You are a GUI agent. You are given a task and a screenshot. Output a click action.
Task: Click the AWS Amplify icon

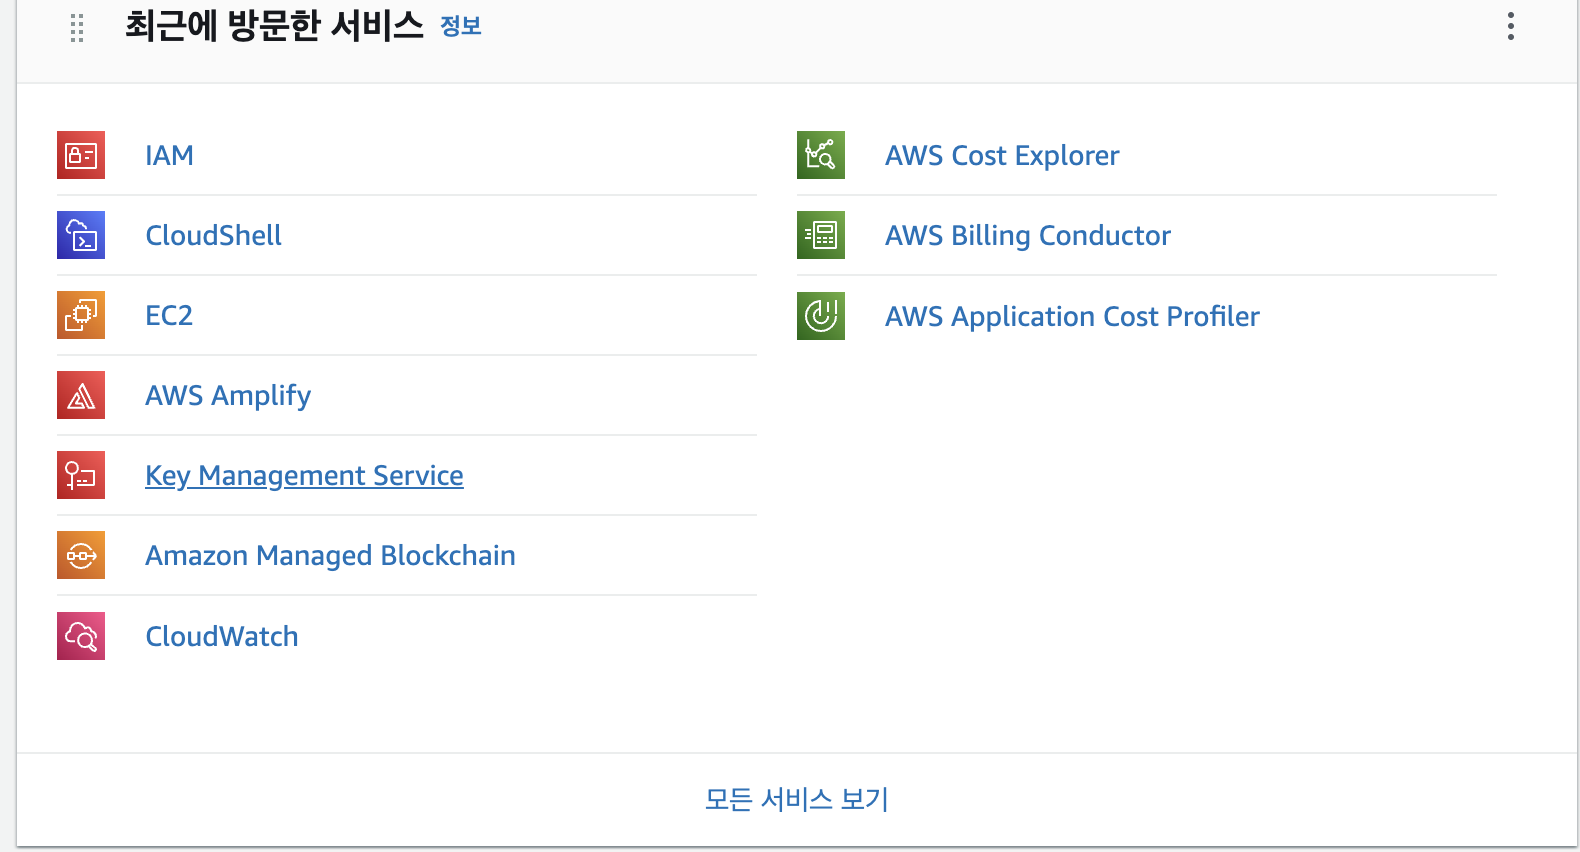pos(81,395)
